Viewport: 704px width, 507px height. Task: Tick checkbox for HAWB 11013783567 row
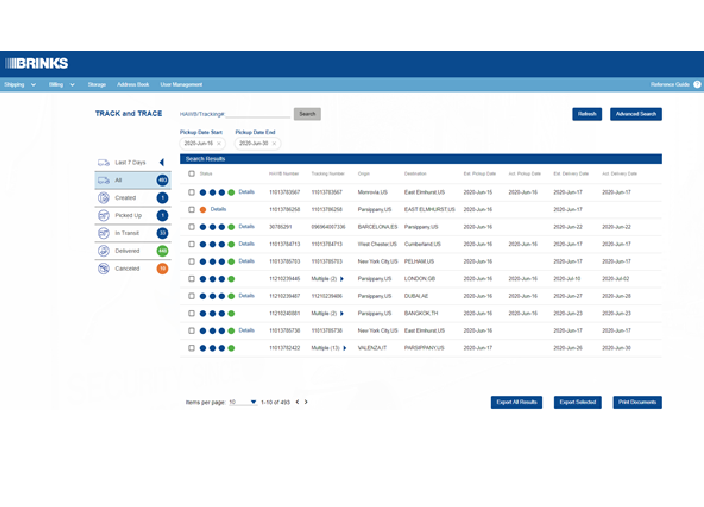point(192,191)
